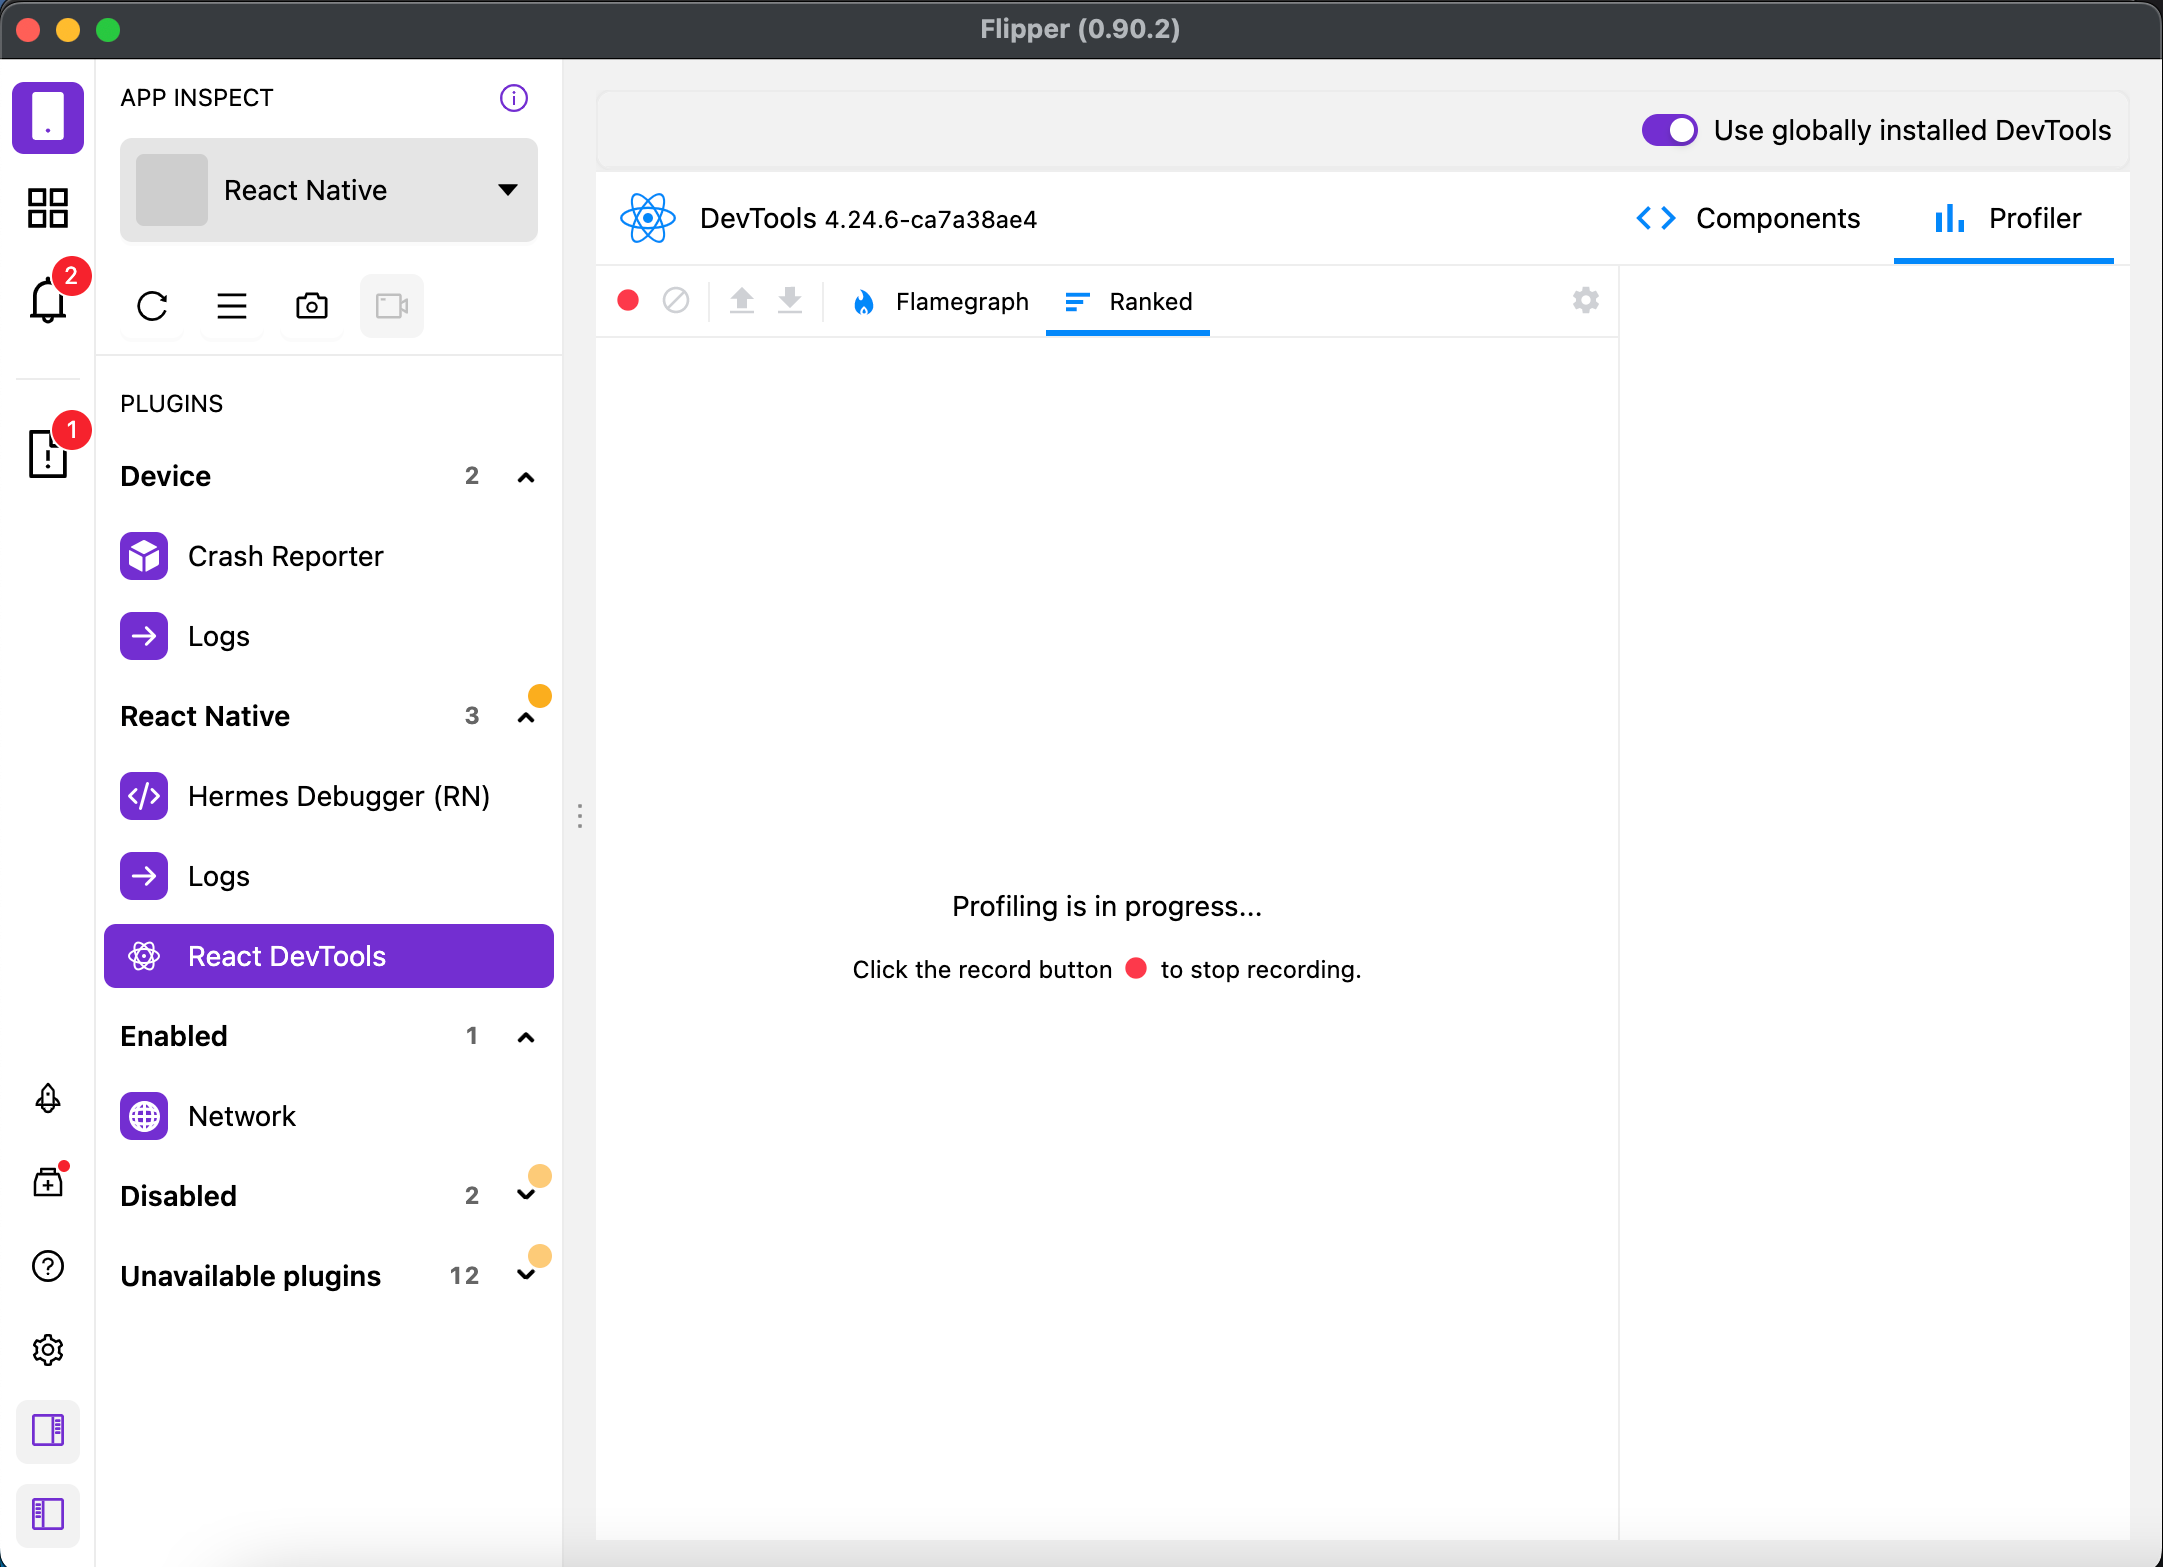
Task: Click the red dot in recording hint text
Action: (1136, 968)
